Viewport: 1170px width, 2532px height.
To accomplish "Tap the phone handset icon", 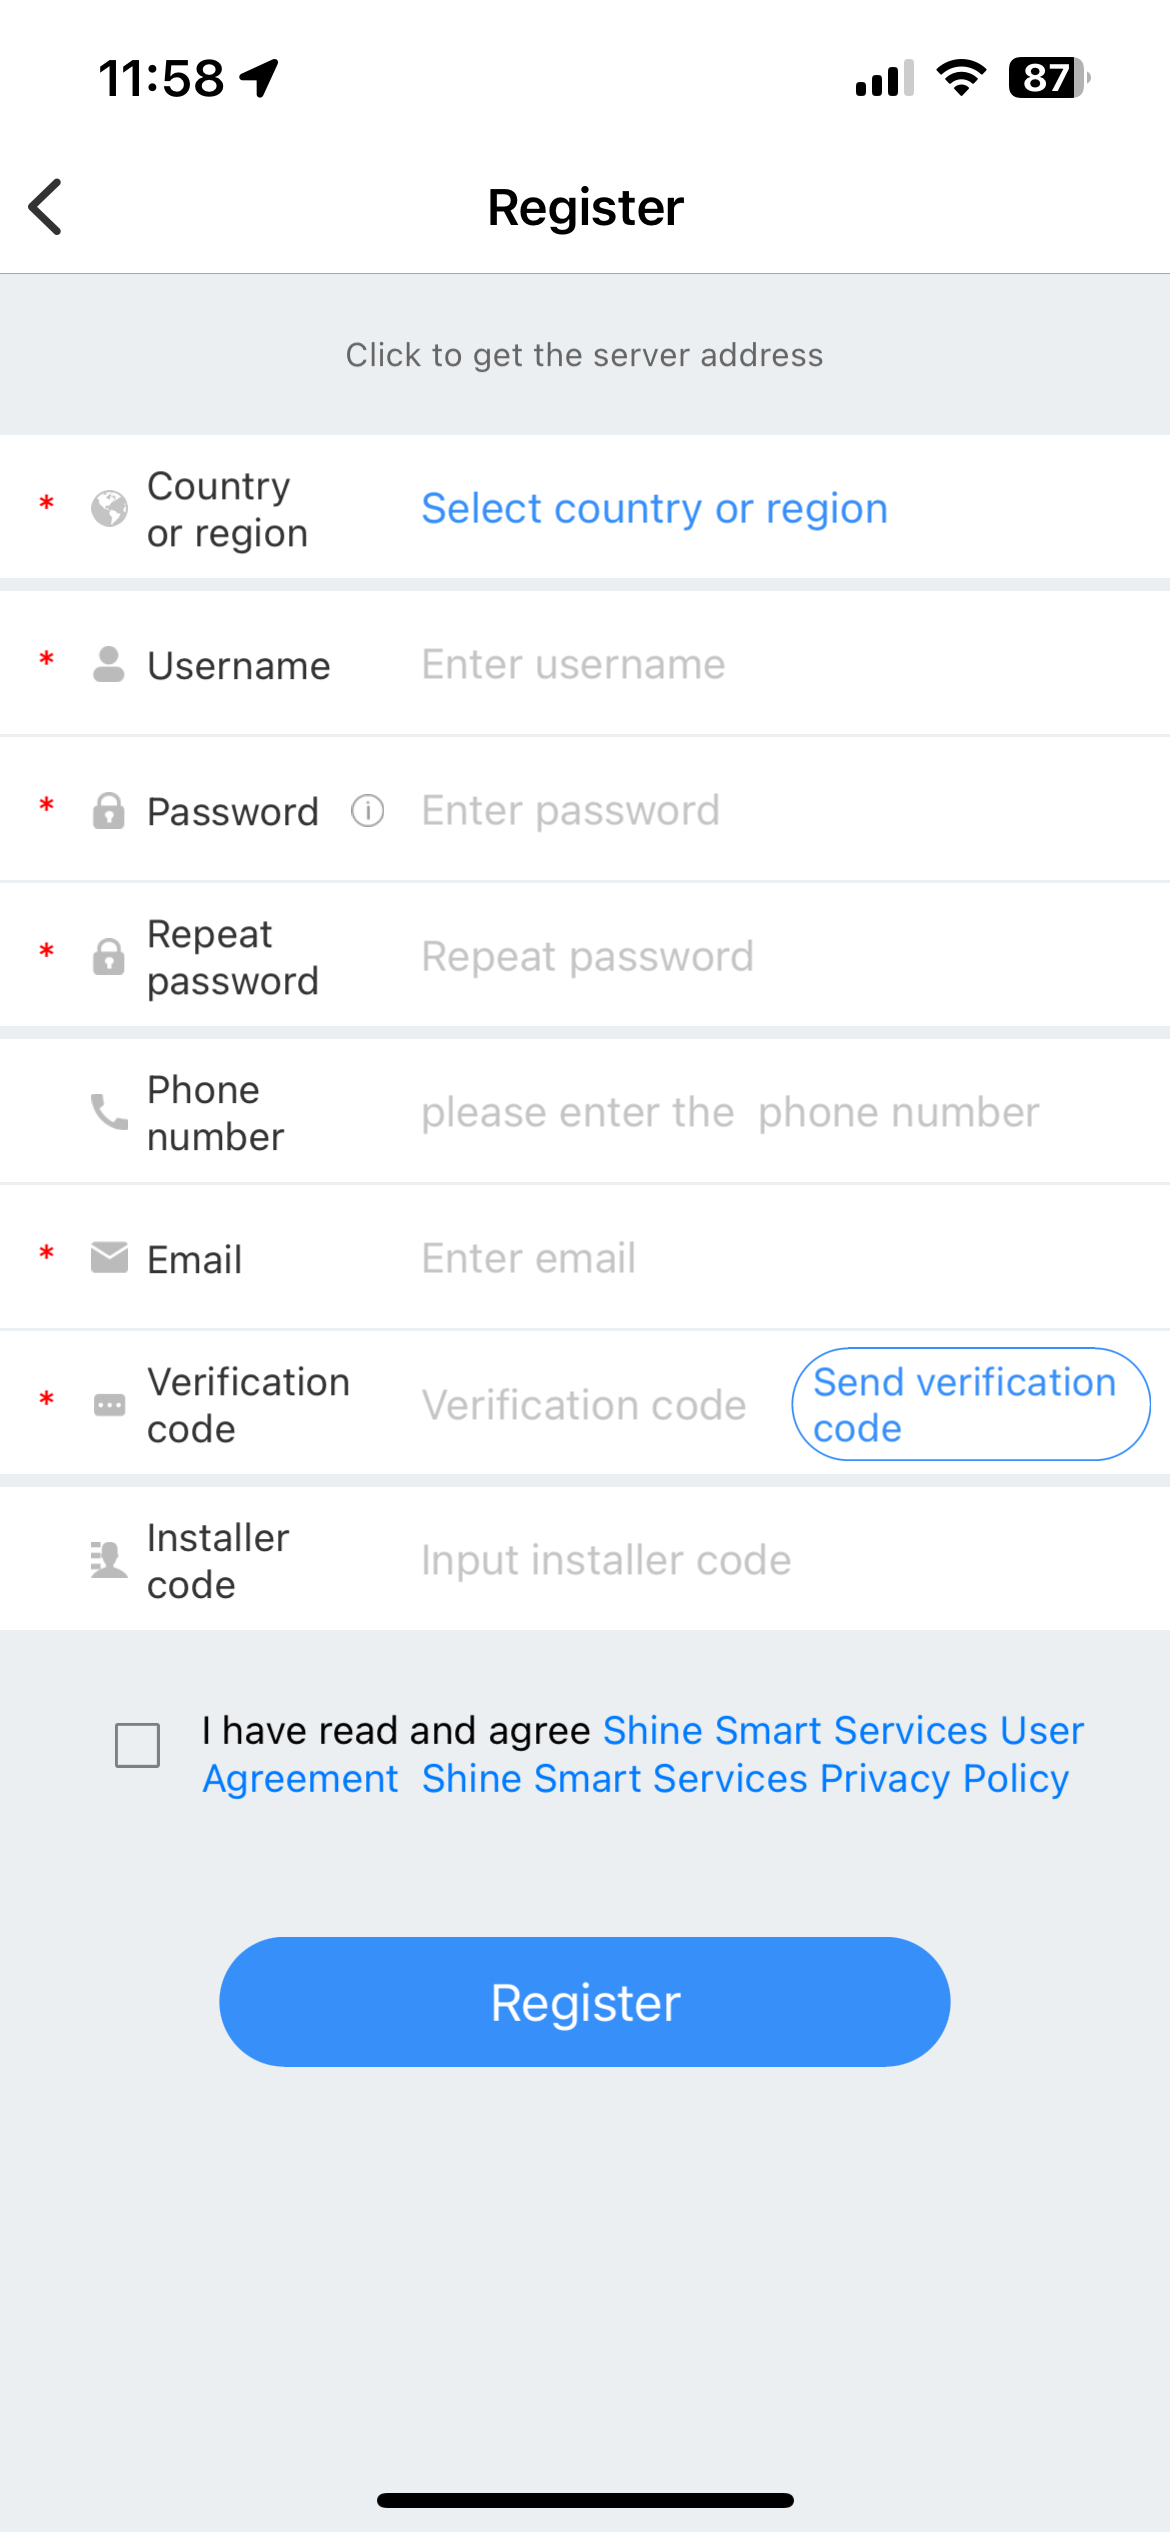I will tap(109, 1111).
